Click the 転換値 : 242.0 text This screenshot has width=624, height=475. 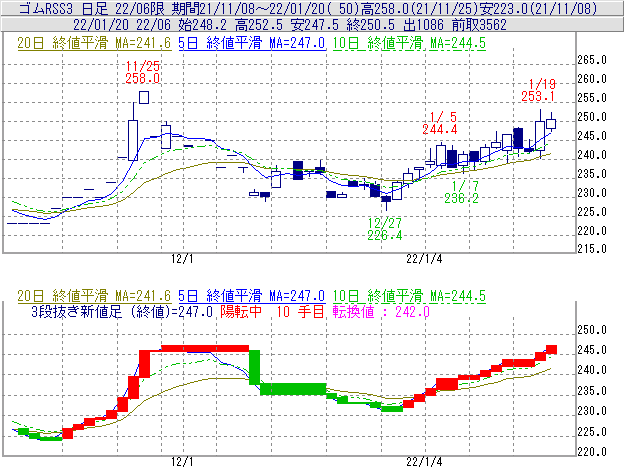tap(381, 311)
